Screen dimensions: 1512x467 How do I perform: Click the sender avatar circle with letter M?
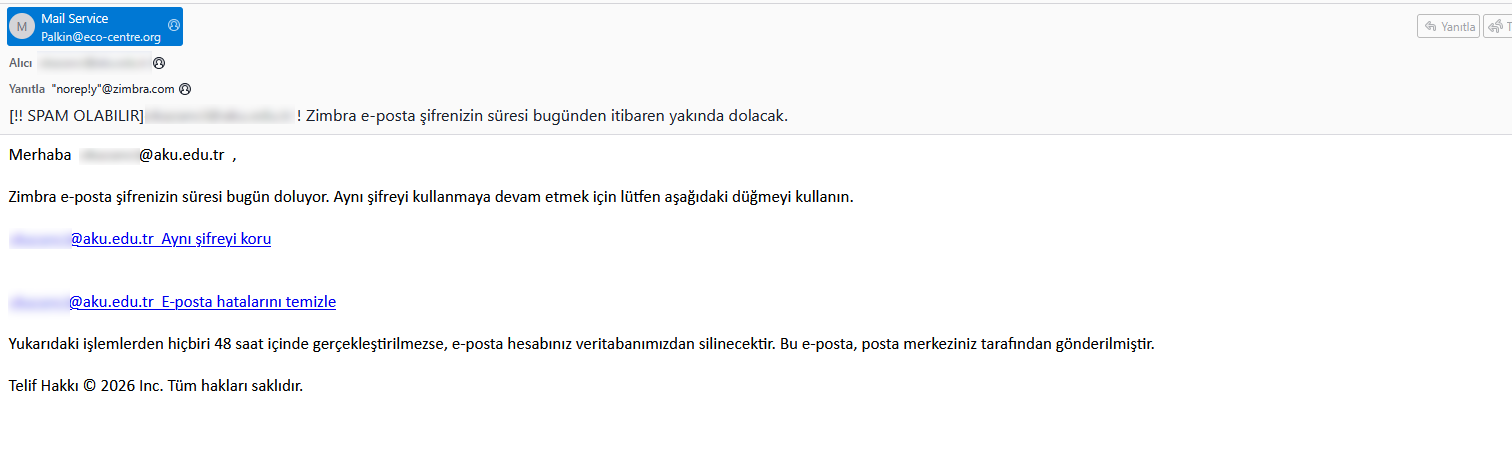(22, 27)
